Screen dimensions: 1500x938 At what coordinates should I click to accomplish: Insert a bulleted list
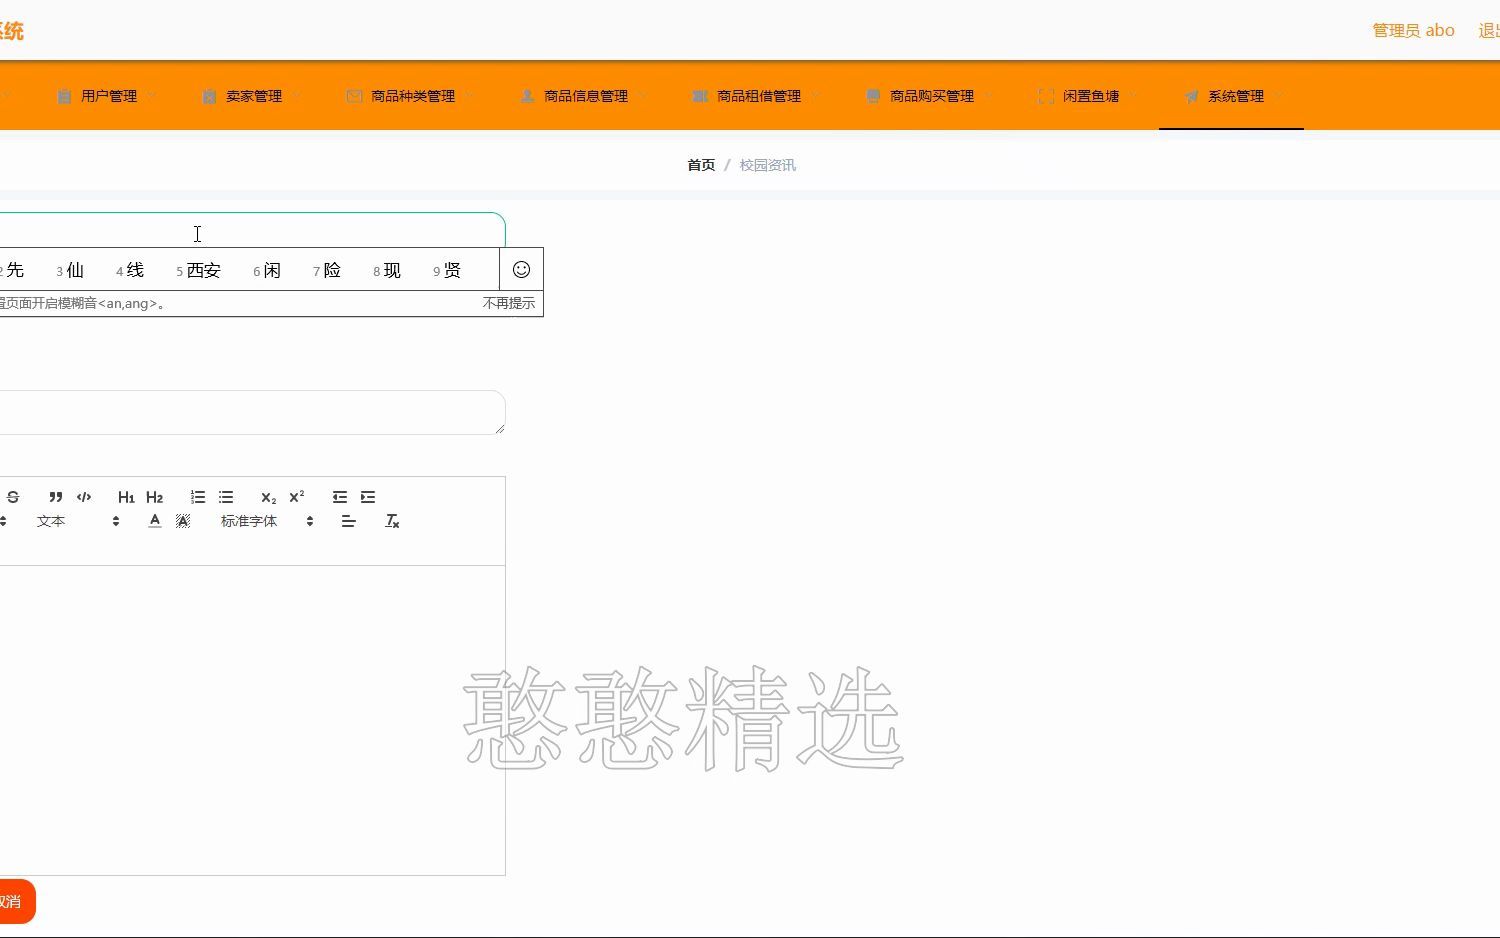pos(226,497)
